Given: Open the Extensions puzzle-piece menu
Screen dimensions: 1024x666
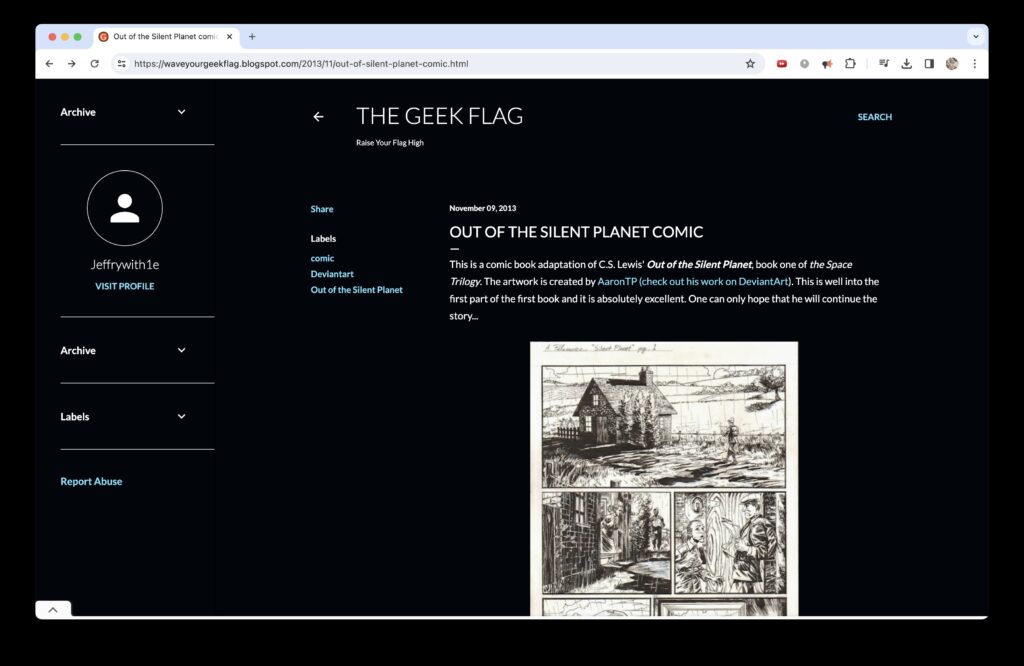Looking at the screenshot, I should click(850, 63).
